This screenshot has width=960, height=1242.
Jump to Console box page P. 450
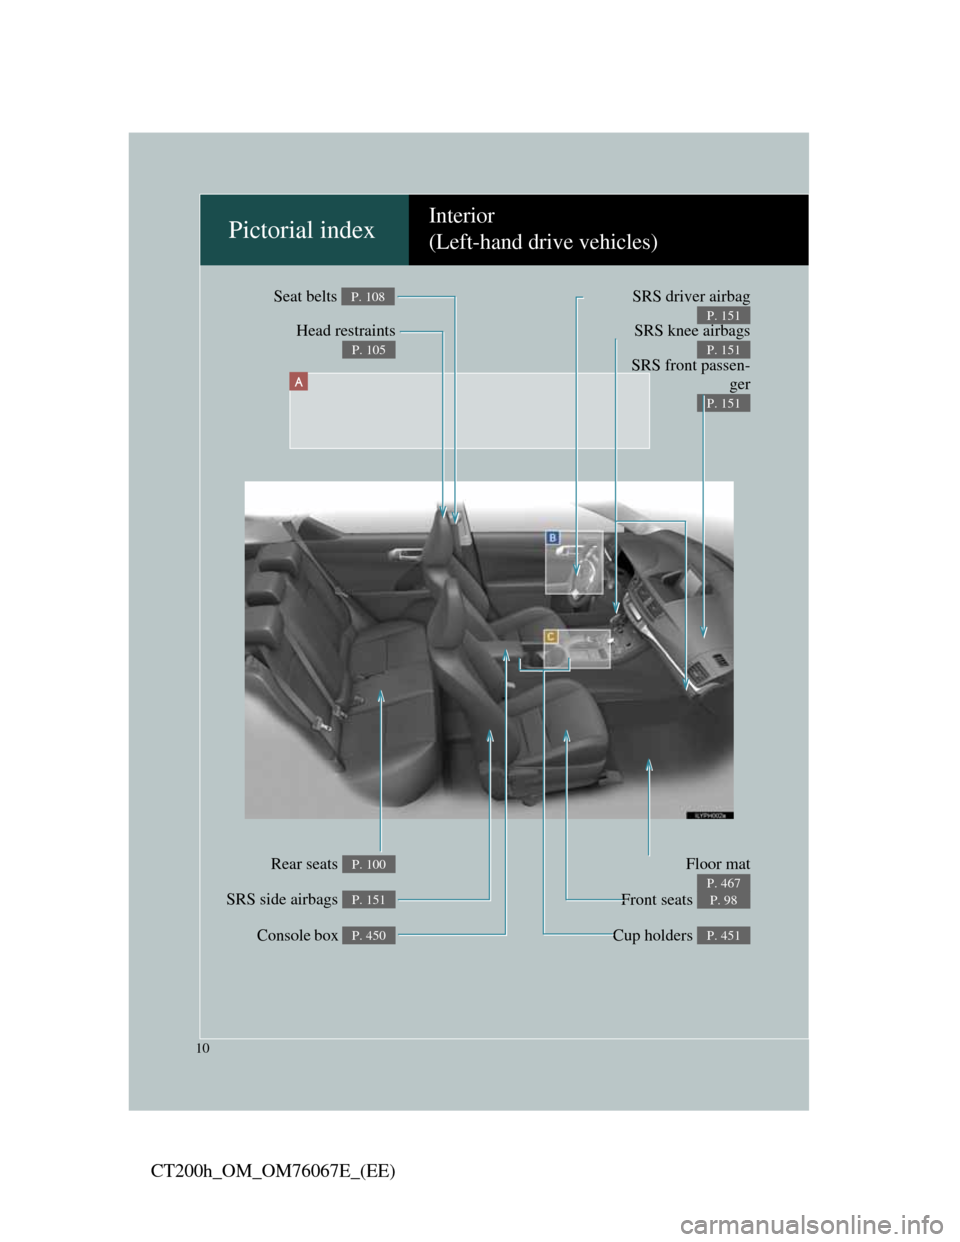pyautogui.click(x=368, y=936)
